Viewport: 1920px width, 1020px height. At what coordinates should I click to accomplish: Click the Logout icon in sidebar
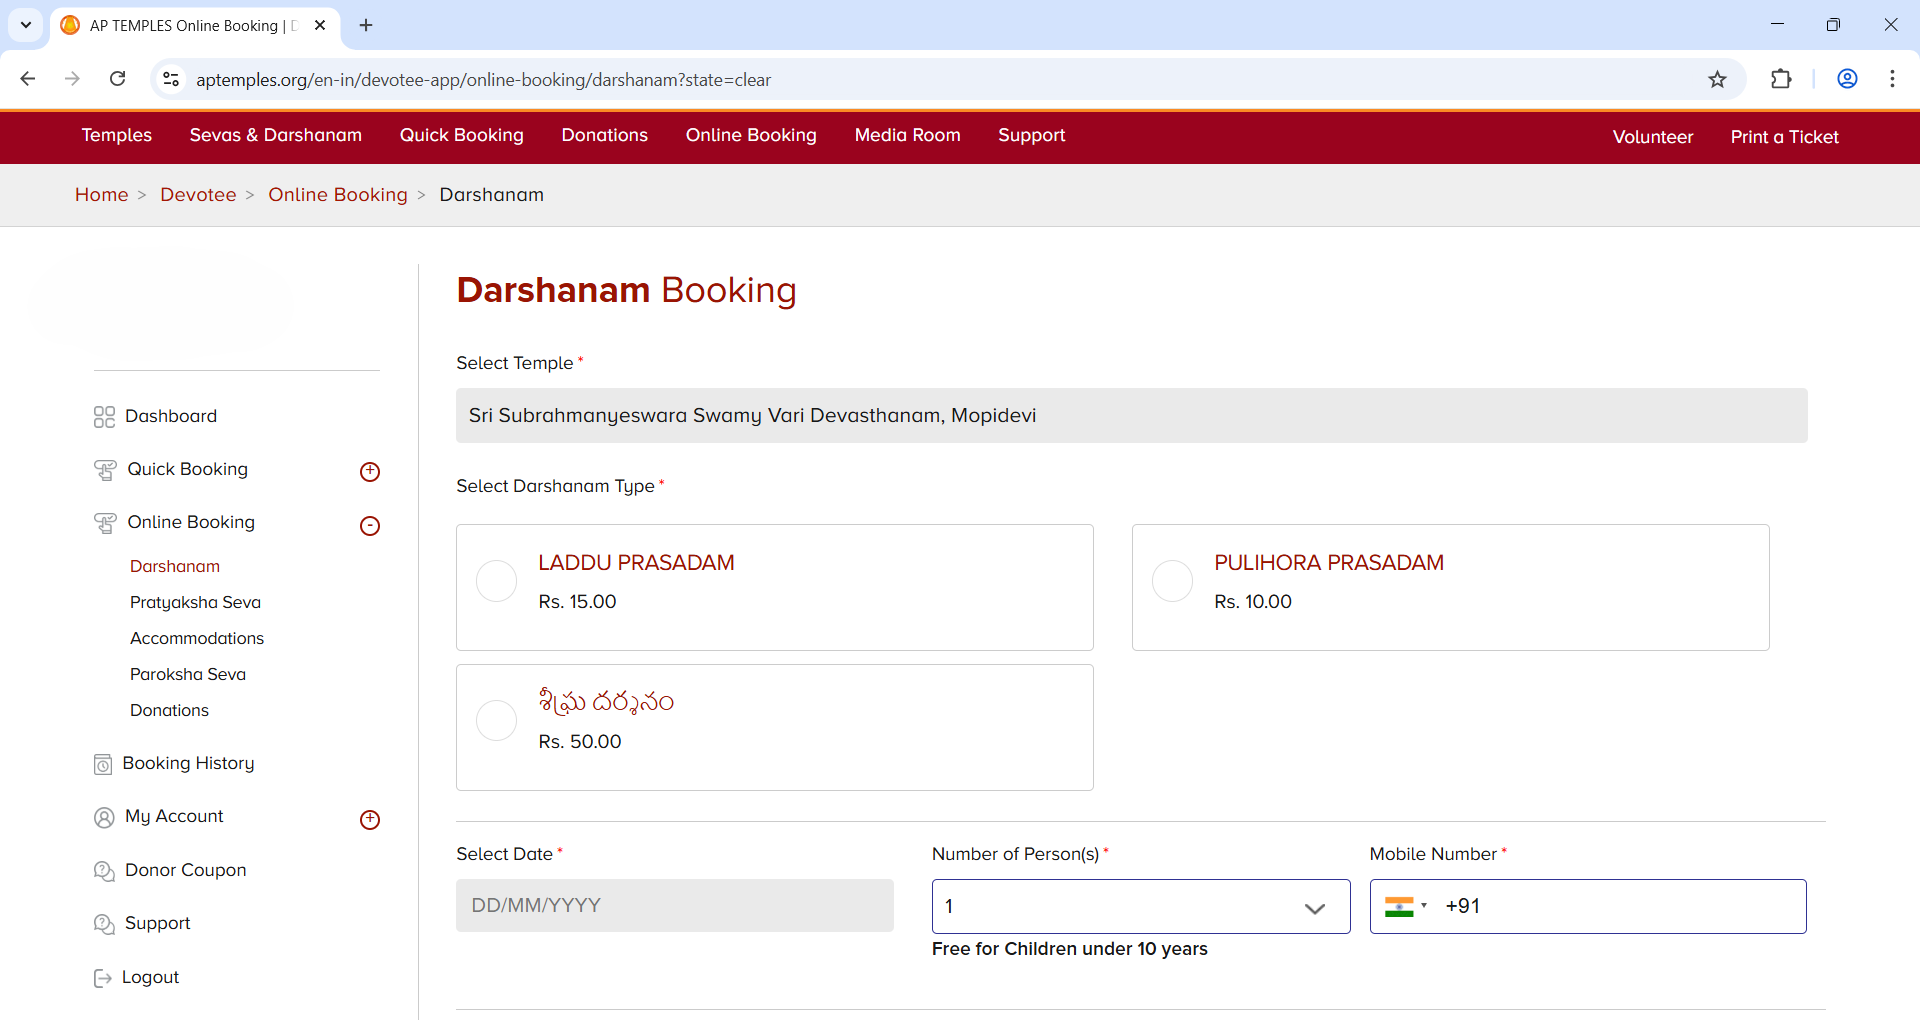[x=102, y=978]
